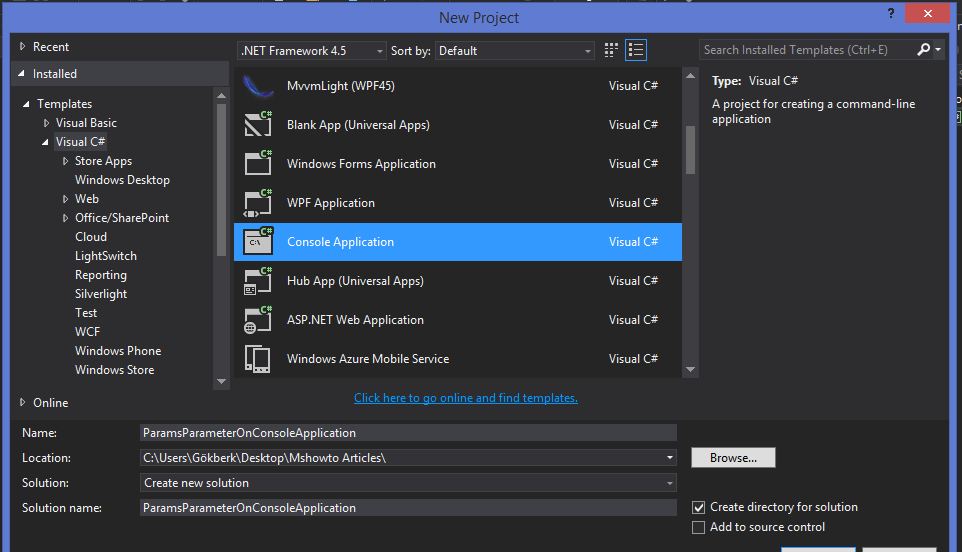Viewport: 962px width, 552px height.
Task: Open the Sort by Default dropdown
Action: pyautogui.click(x=515, y=51)
